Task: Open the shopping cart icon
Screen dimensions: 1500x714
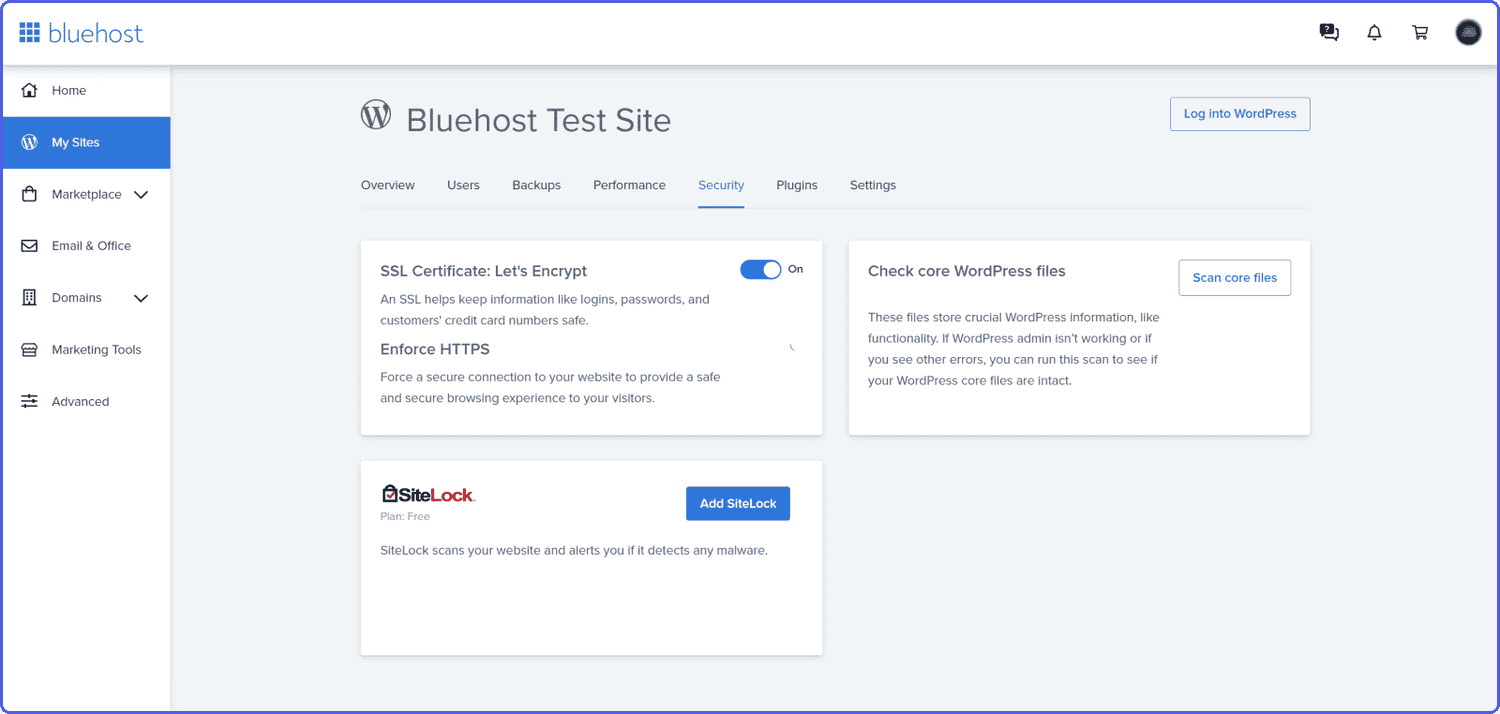Action: tap(1420, 32)
